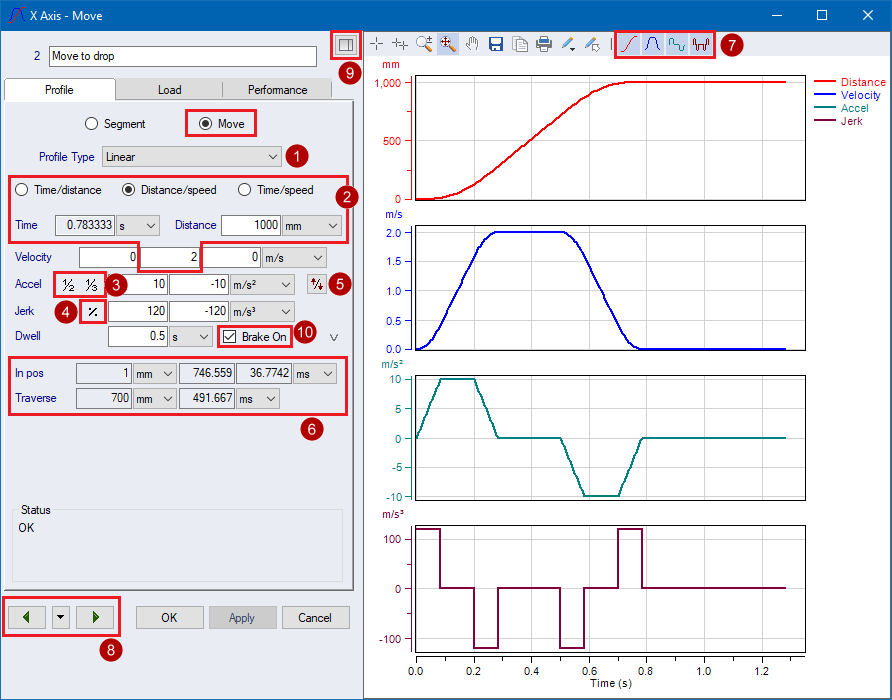Open the Performance tab

[277, 90]
